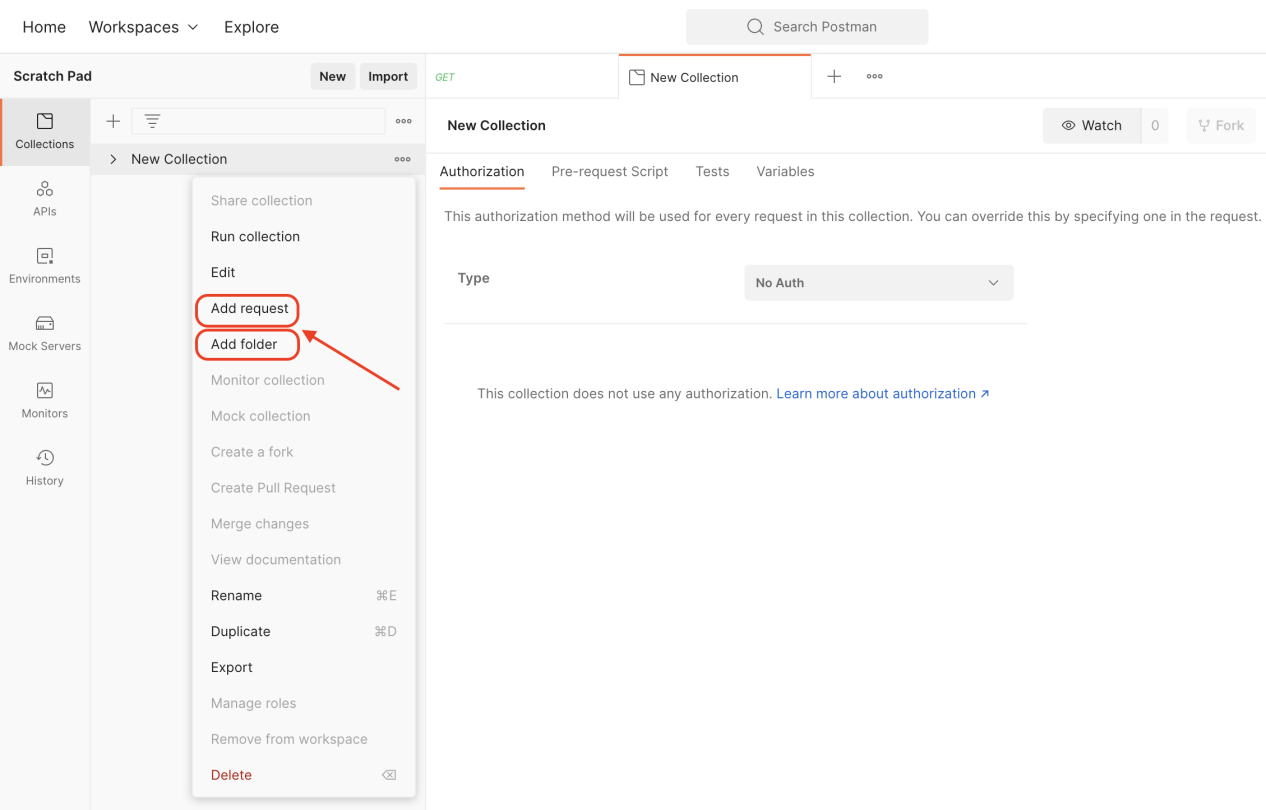This screenshot has width=1266, height=810.
Task: Go to Home in top navigation
Action: click(44, 27)
